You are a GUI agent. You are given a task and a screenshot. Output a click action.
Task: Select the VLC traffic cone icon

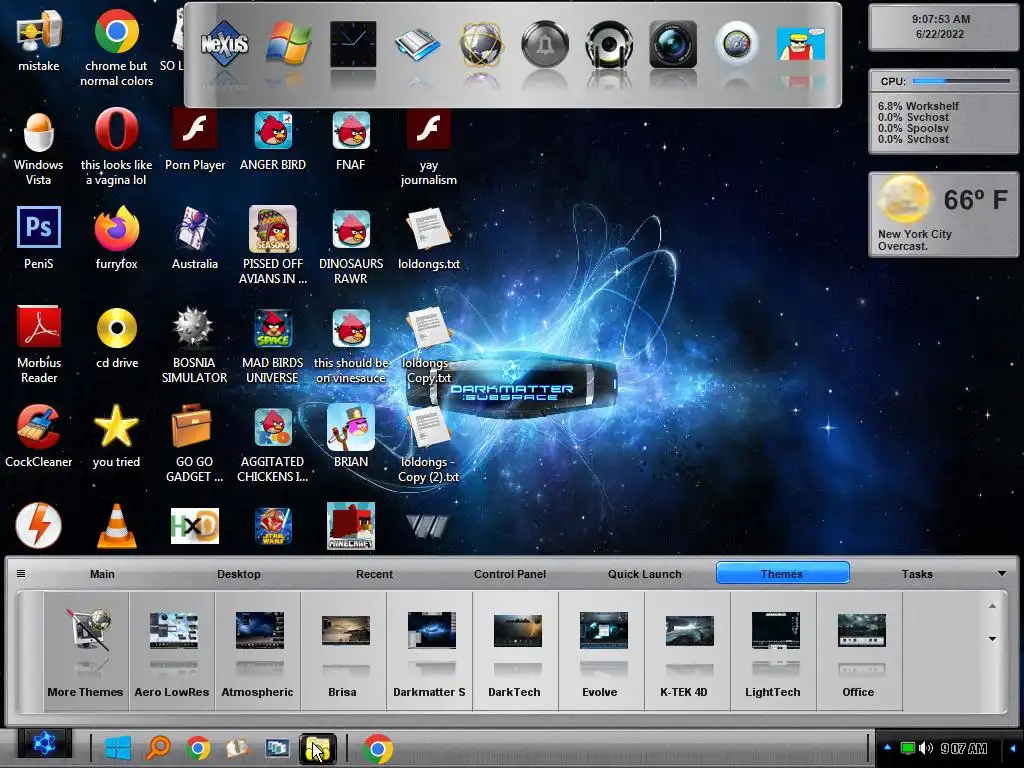116,526
